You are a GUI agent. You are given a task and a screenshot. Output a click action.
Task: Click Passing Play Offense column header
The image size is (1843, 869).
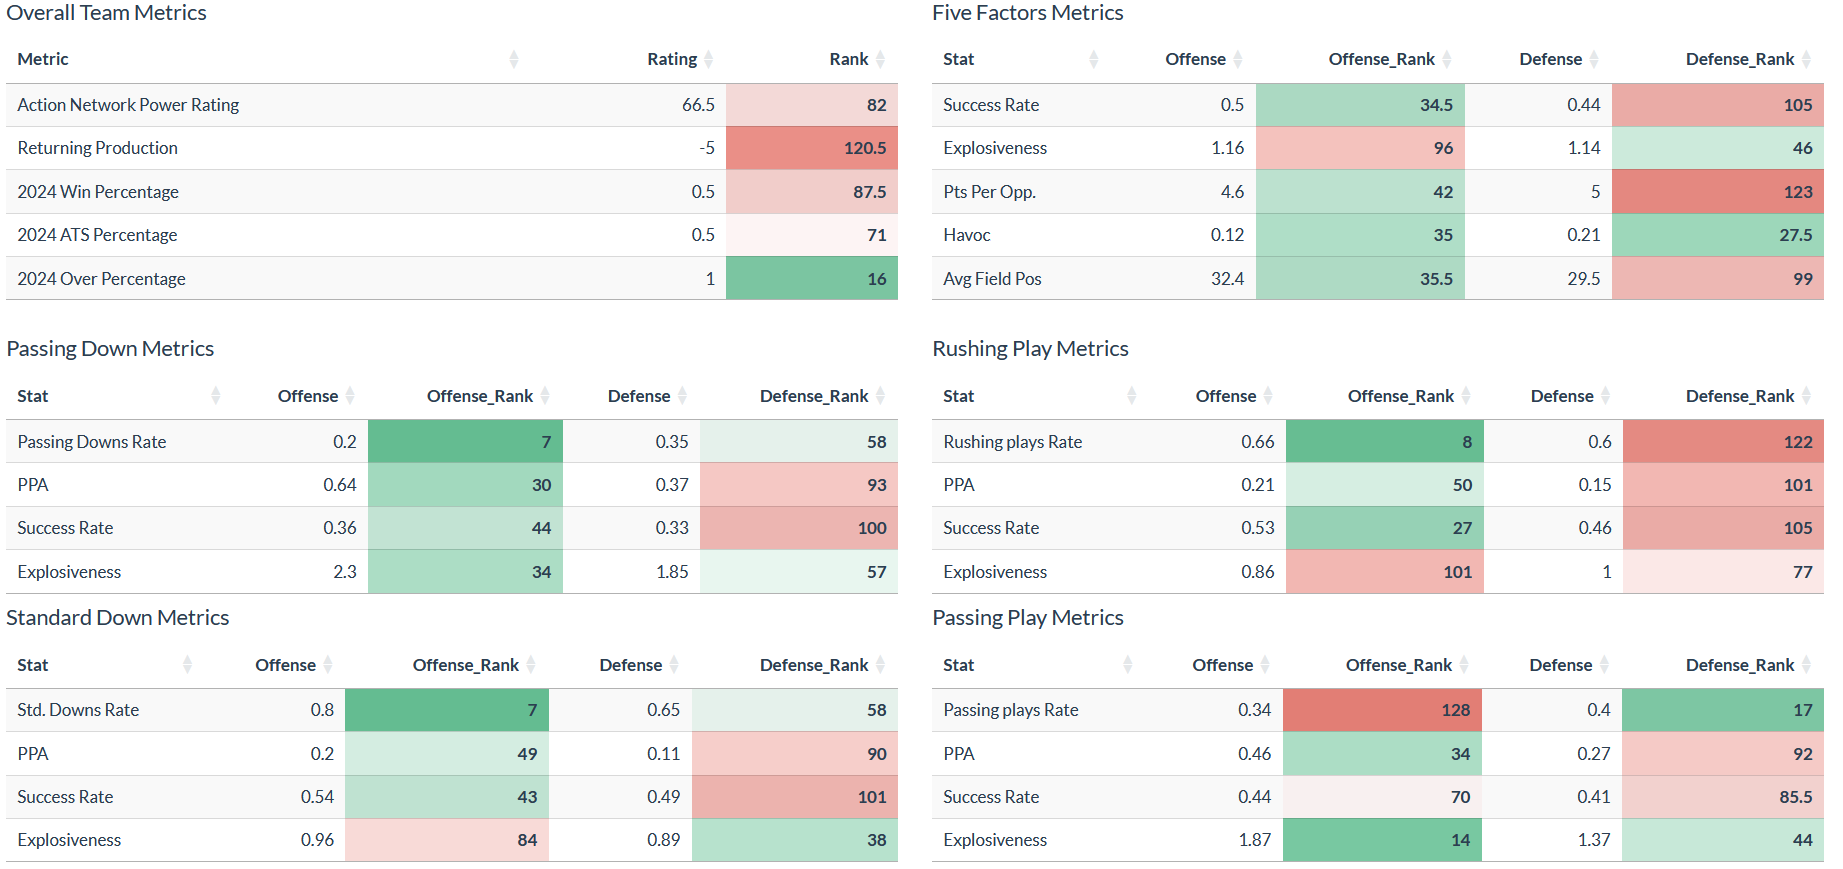click(x=1222, y=665)
